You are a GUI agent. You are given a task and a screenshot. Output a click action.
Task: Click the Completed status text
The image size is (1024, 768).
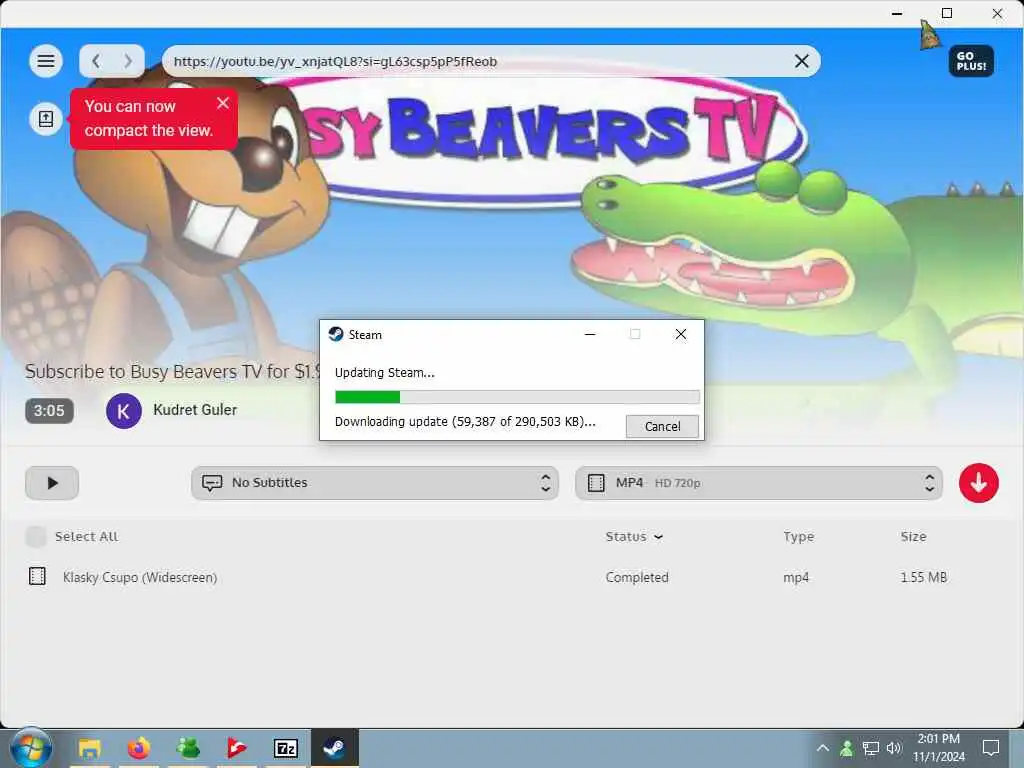coord(637,577)
